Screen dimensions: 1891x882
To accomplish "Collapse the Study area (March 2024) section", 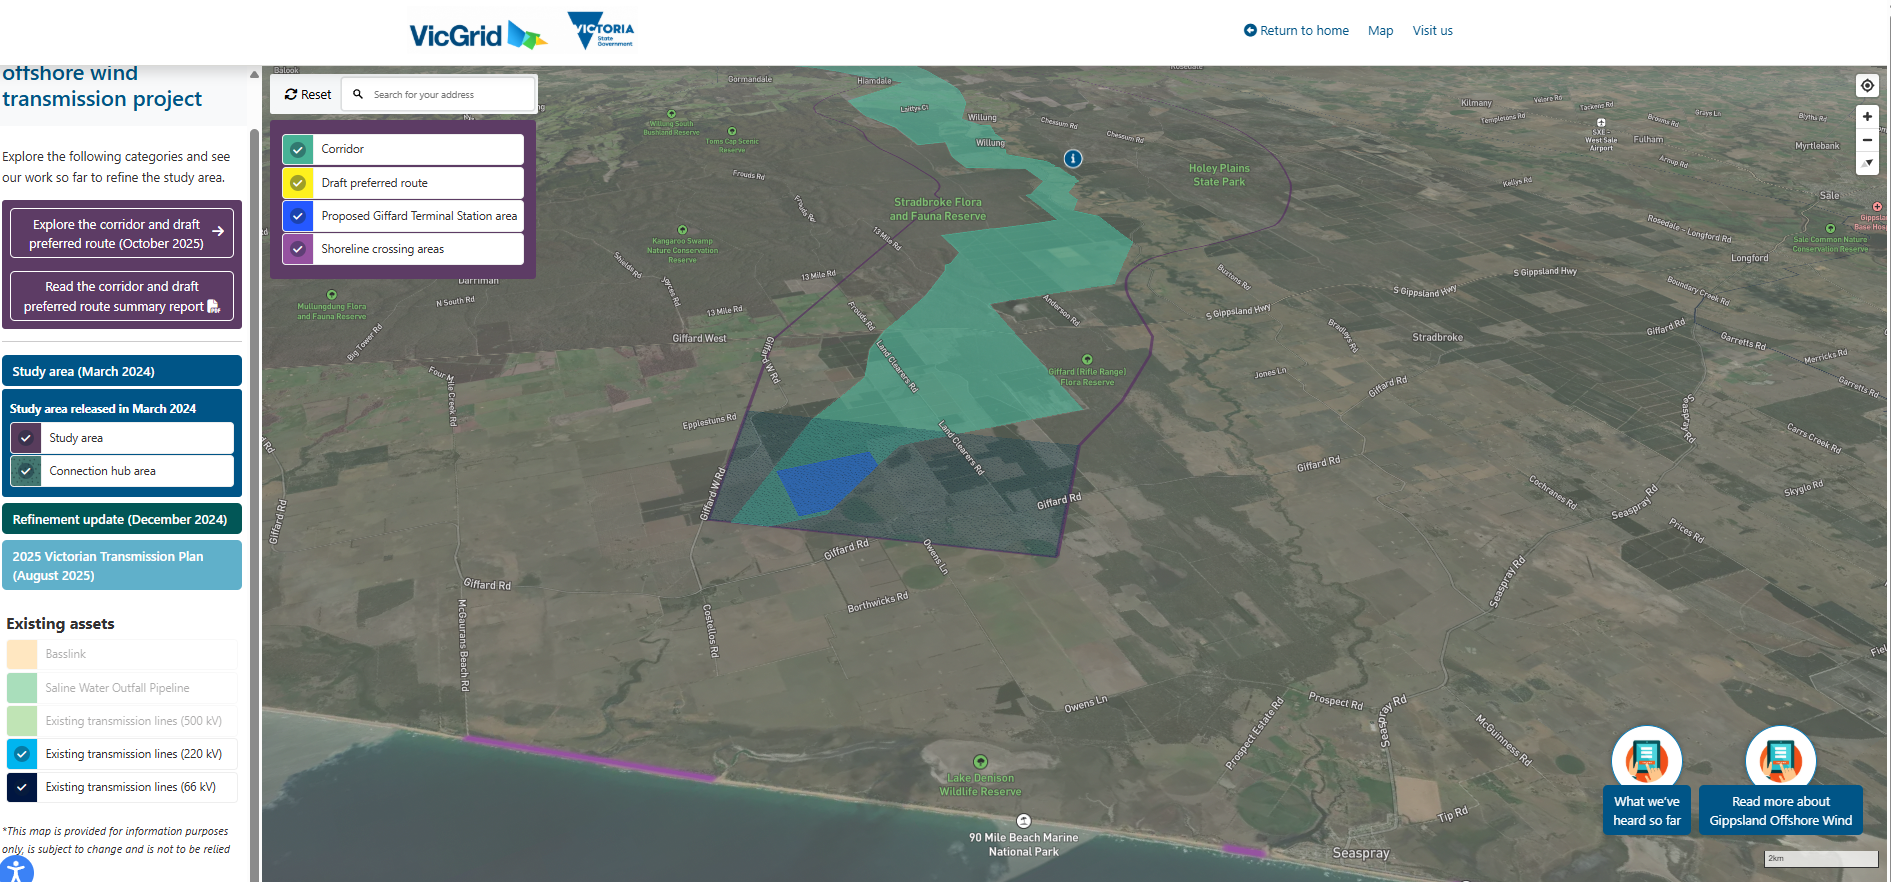I will (x=122, y=371).
